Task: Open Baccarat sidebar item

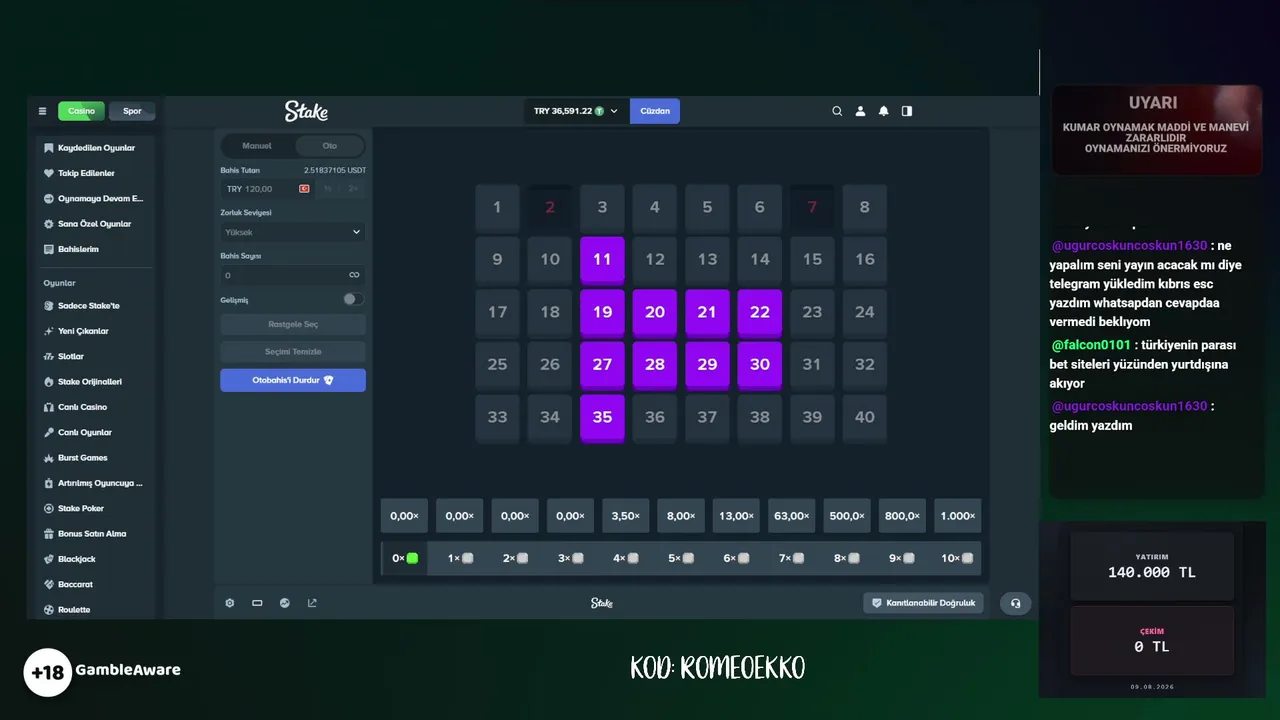Action: coord(95,584)
